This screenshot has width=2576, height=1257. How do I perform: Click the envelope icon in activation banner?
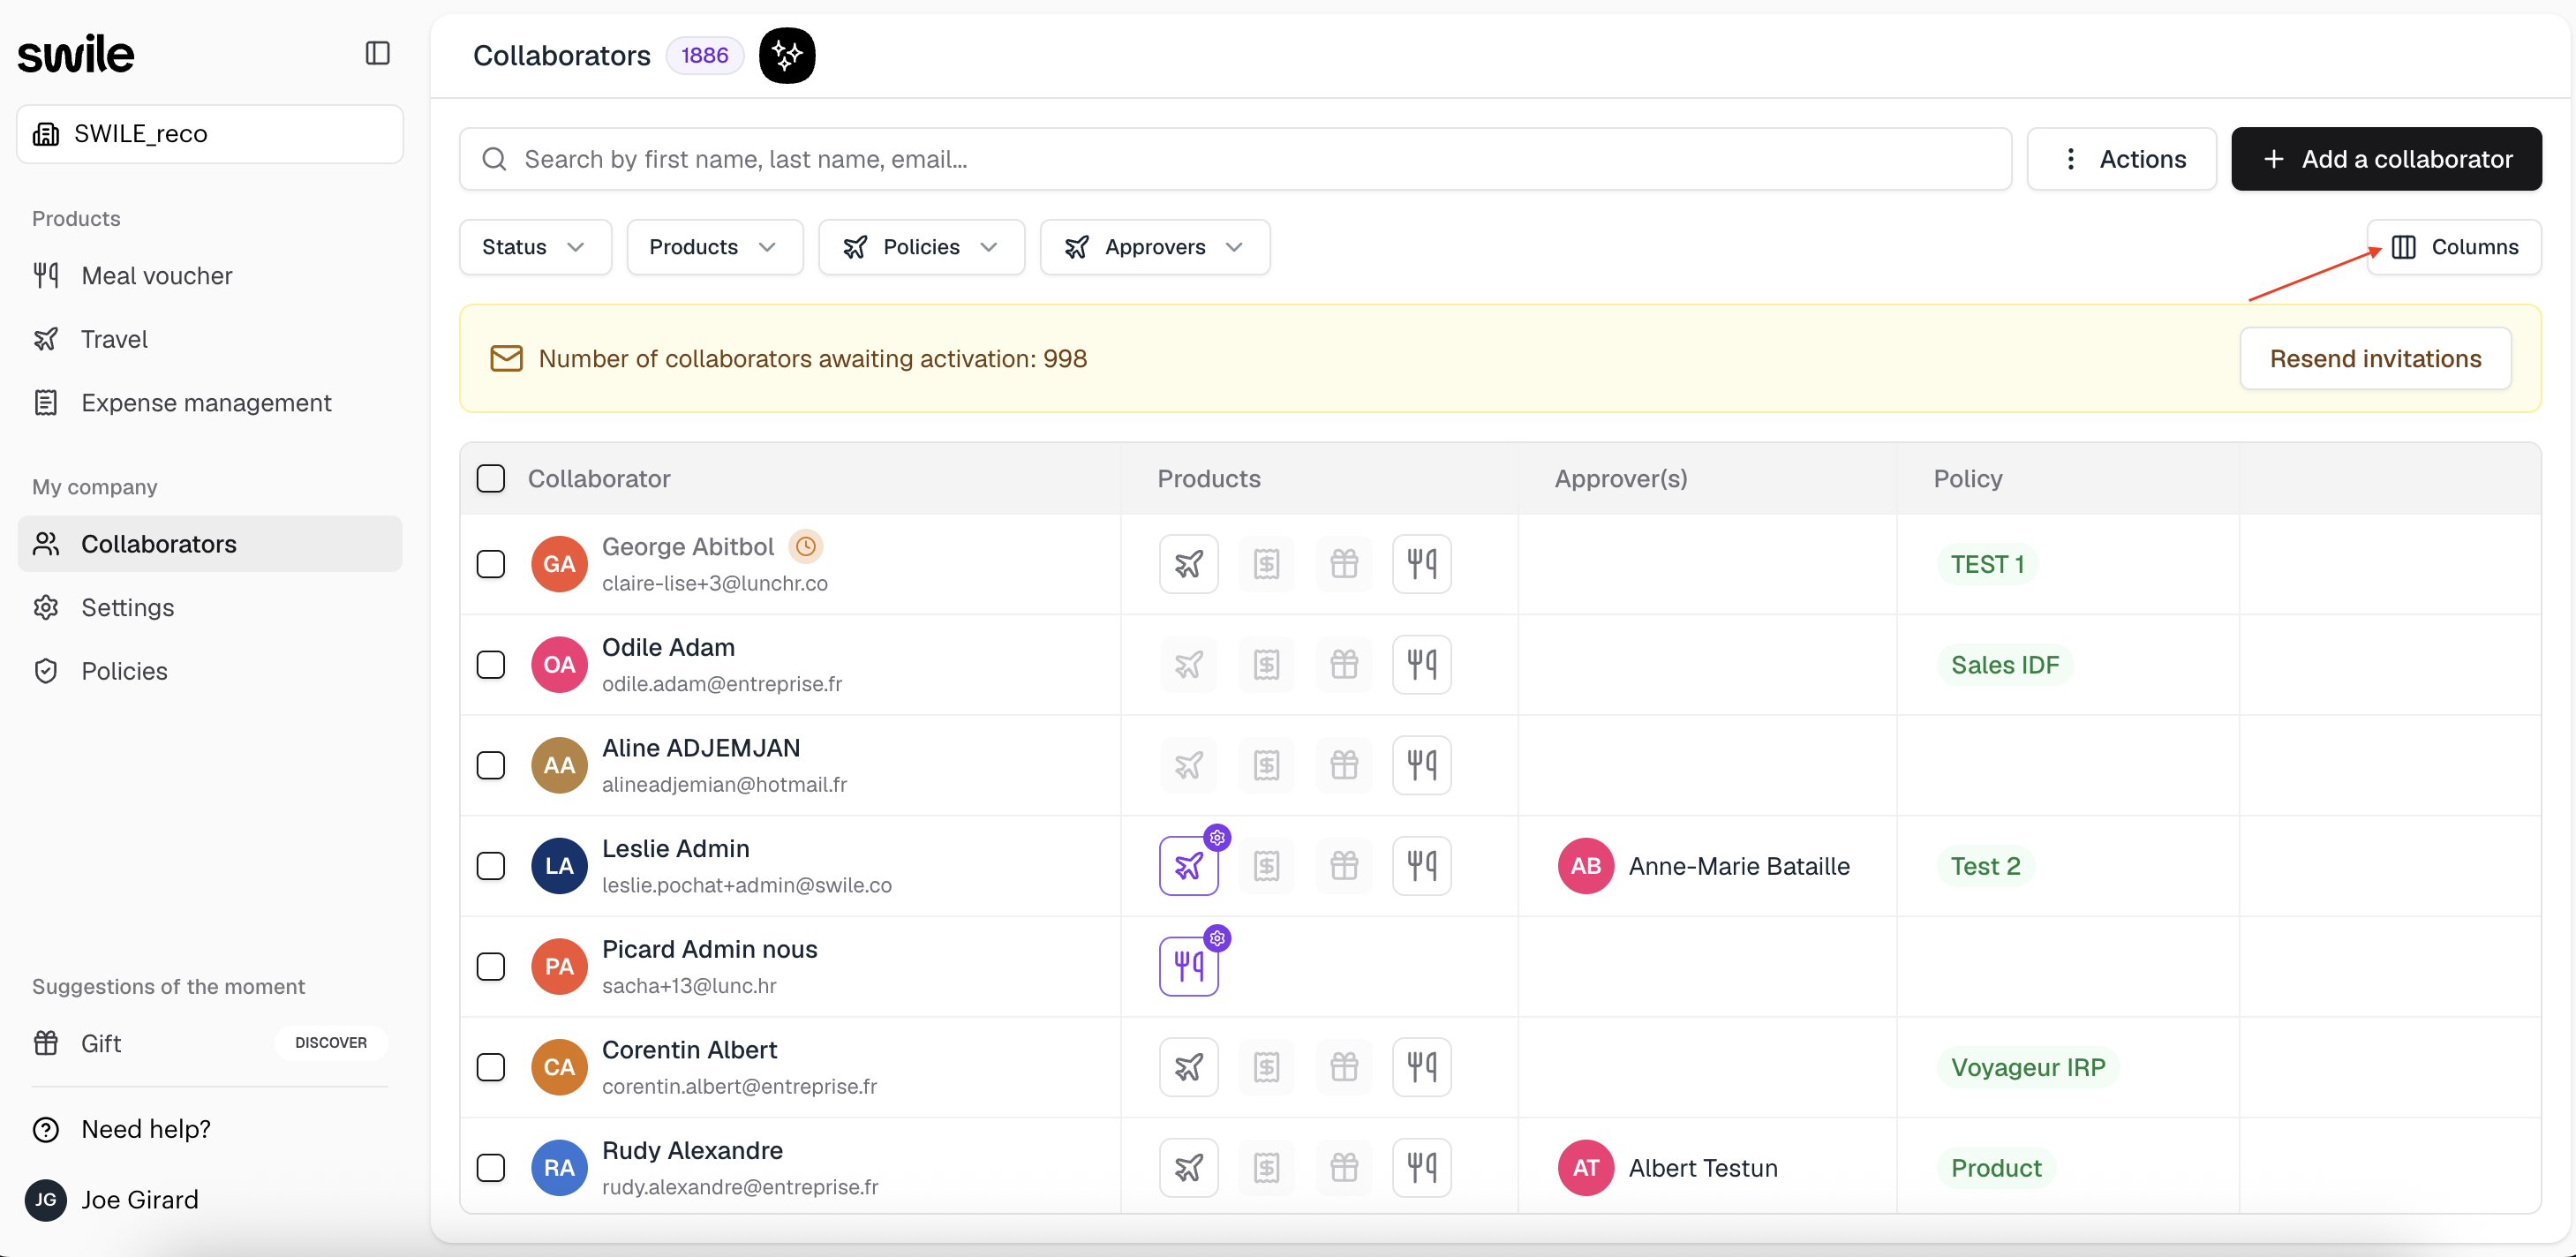tap(506, 358)
